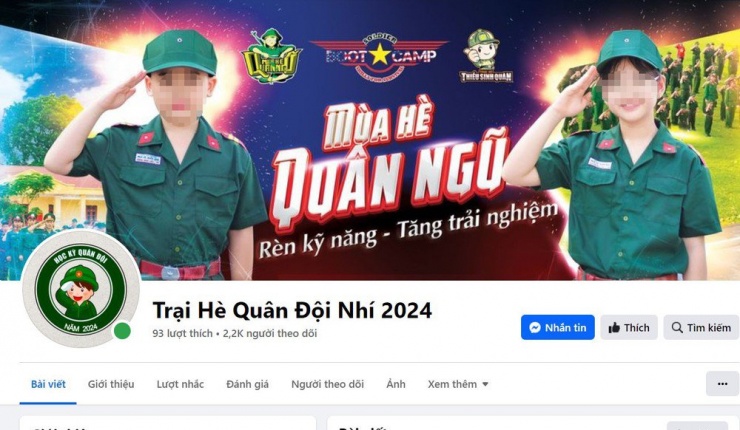Click the 2,2K người theo dõi link

270,334
